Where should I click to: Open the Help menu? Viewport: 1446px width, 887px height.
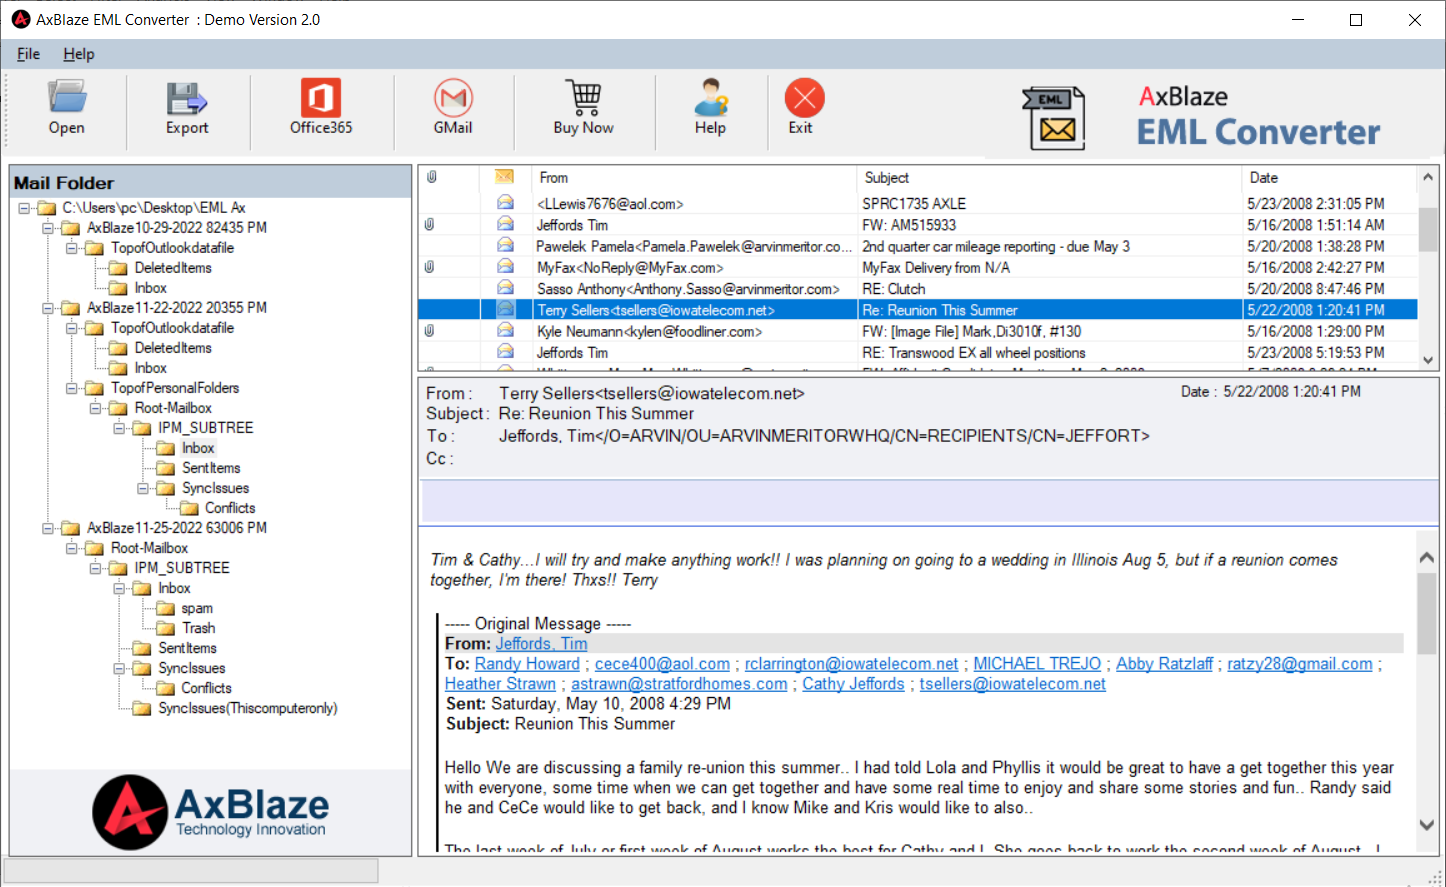(79, 54)
